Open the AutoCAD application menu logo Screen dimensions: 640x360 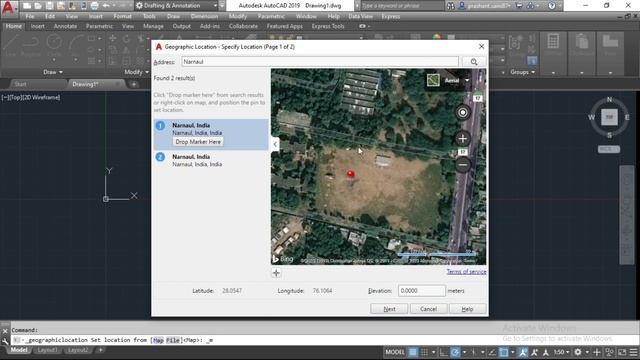coord(8,8)
